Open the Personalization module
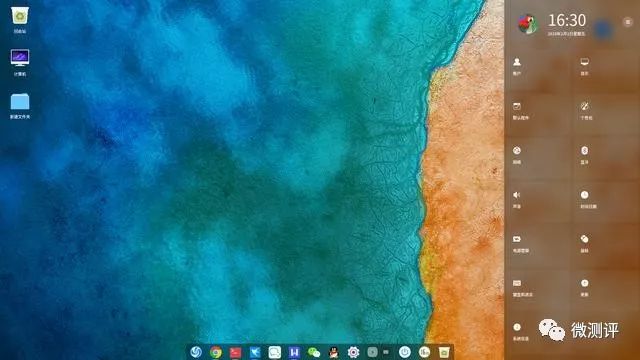This screenshot has height=360, width=640. tap(586, 111)
